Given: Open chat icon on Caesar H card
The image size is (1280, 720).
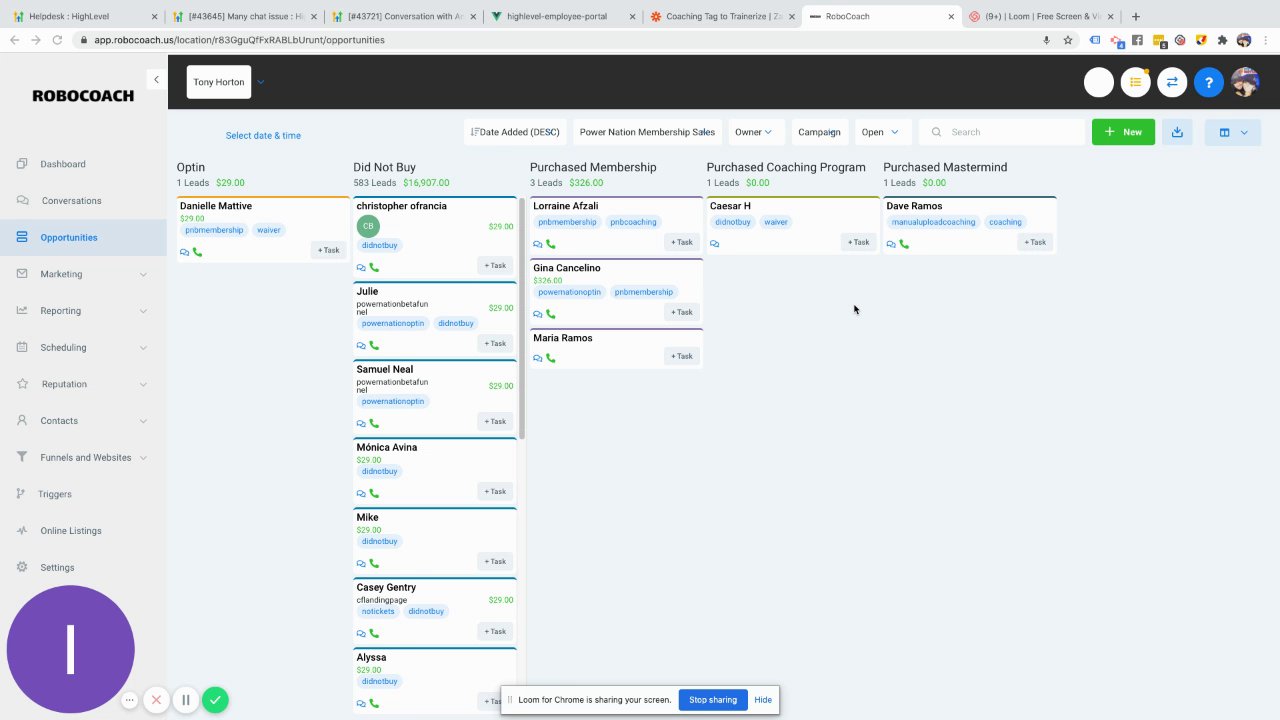Looking at the screenshot, I should coord(714,244).
